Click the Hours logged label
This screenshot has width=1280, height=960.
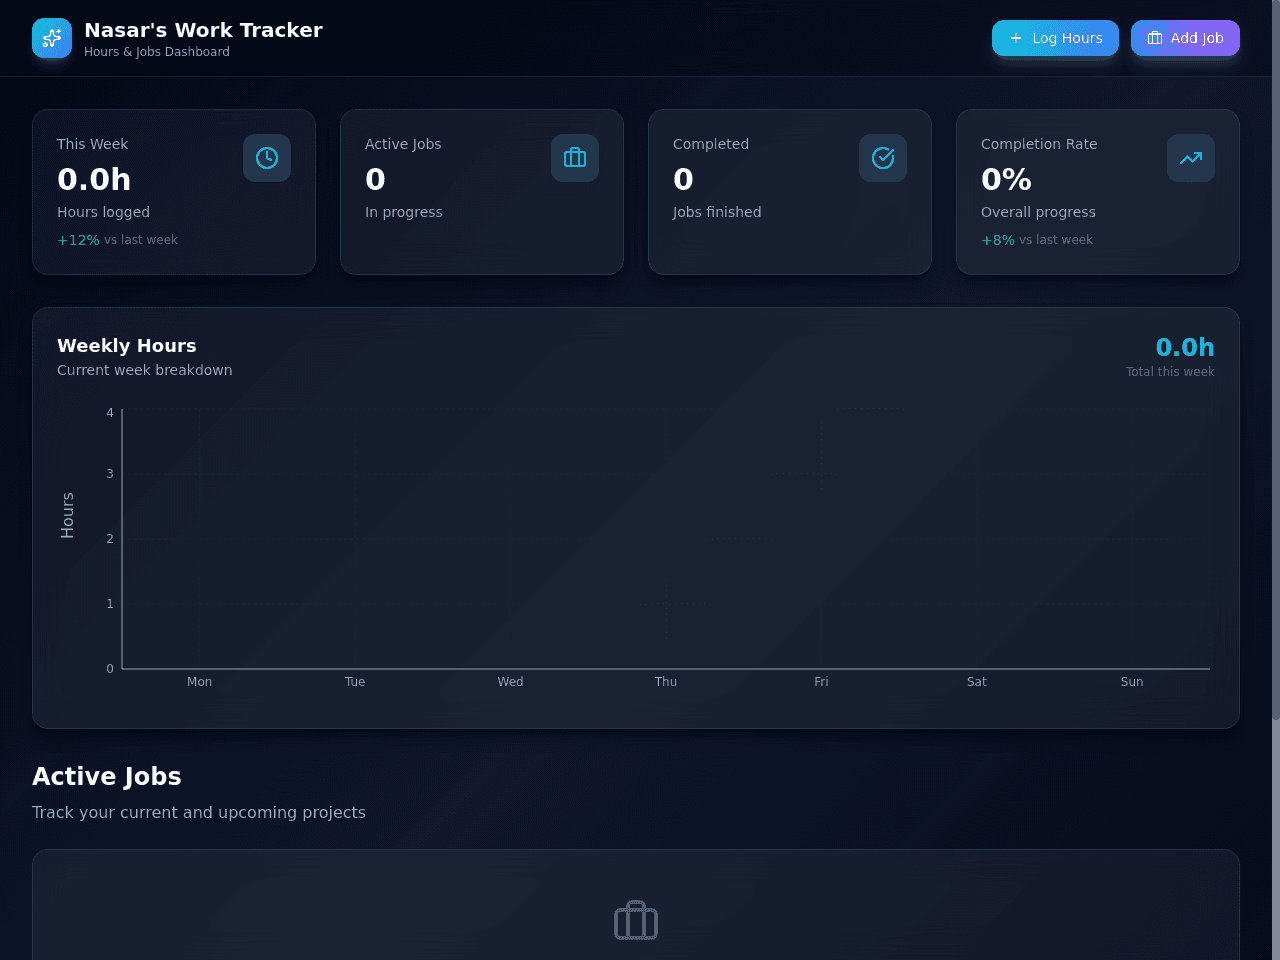[x=103, y=212]
